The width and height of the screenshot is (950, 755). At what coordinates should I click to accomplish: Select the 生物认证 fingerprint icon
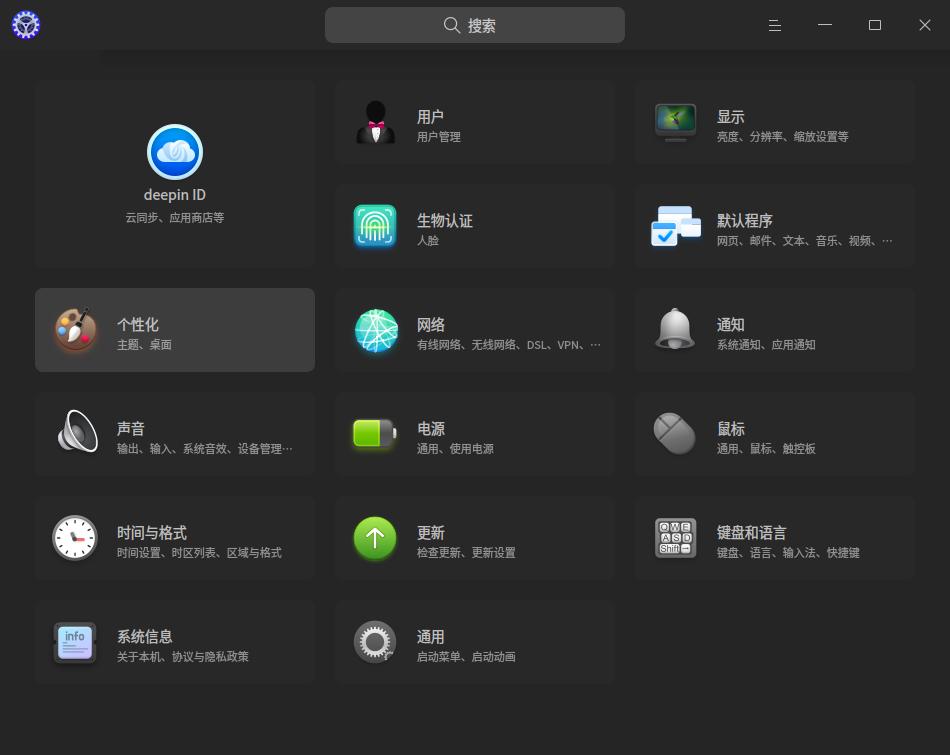pos(375,226)
